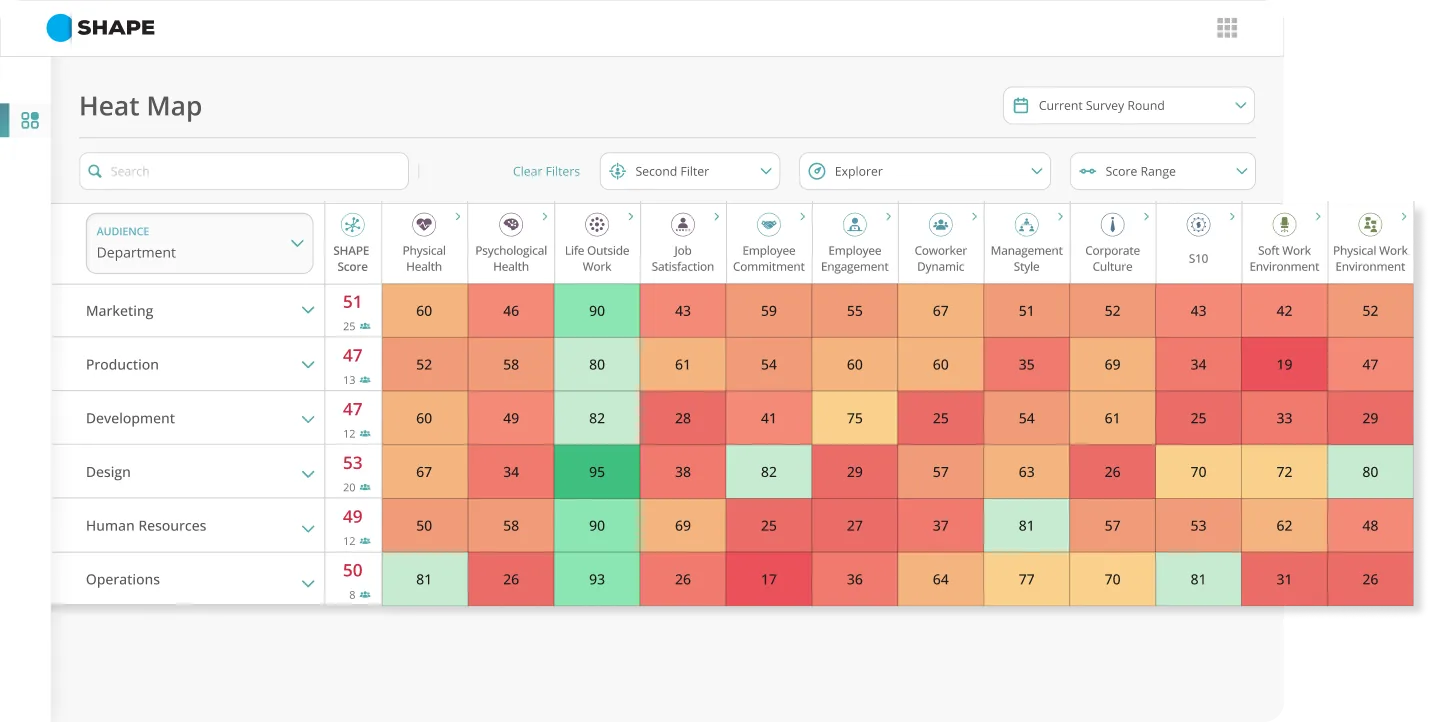Select the Life Outside Work column icon
This screenshot has width=1430, height=722.
click(597, 225)
